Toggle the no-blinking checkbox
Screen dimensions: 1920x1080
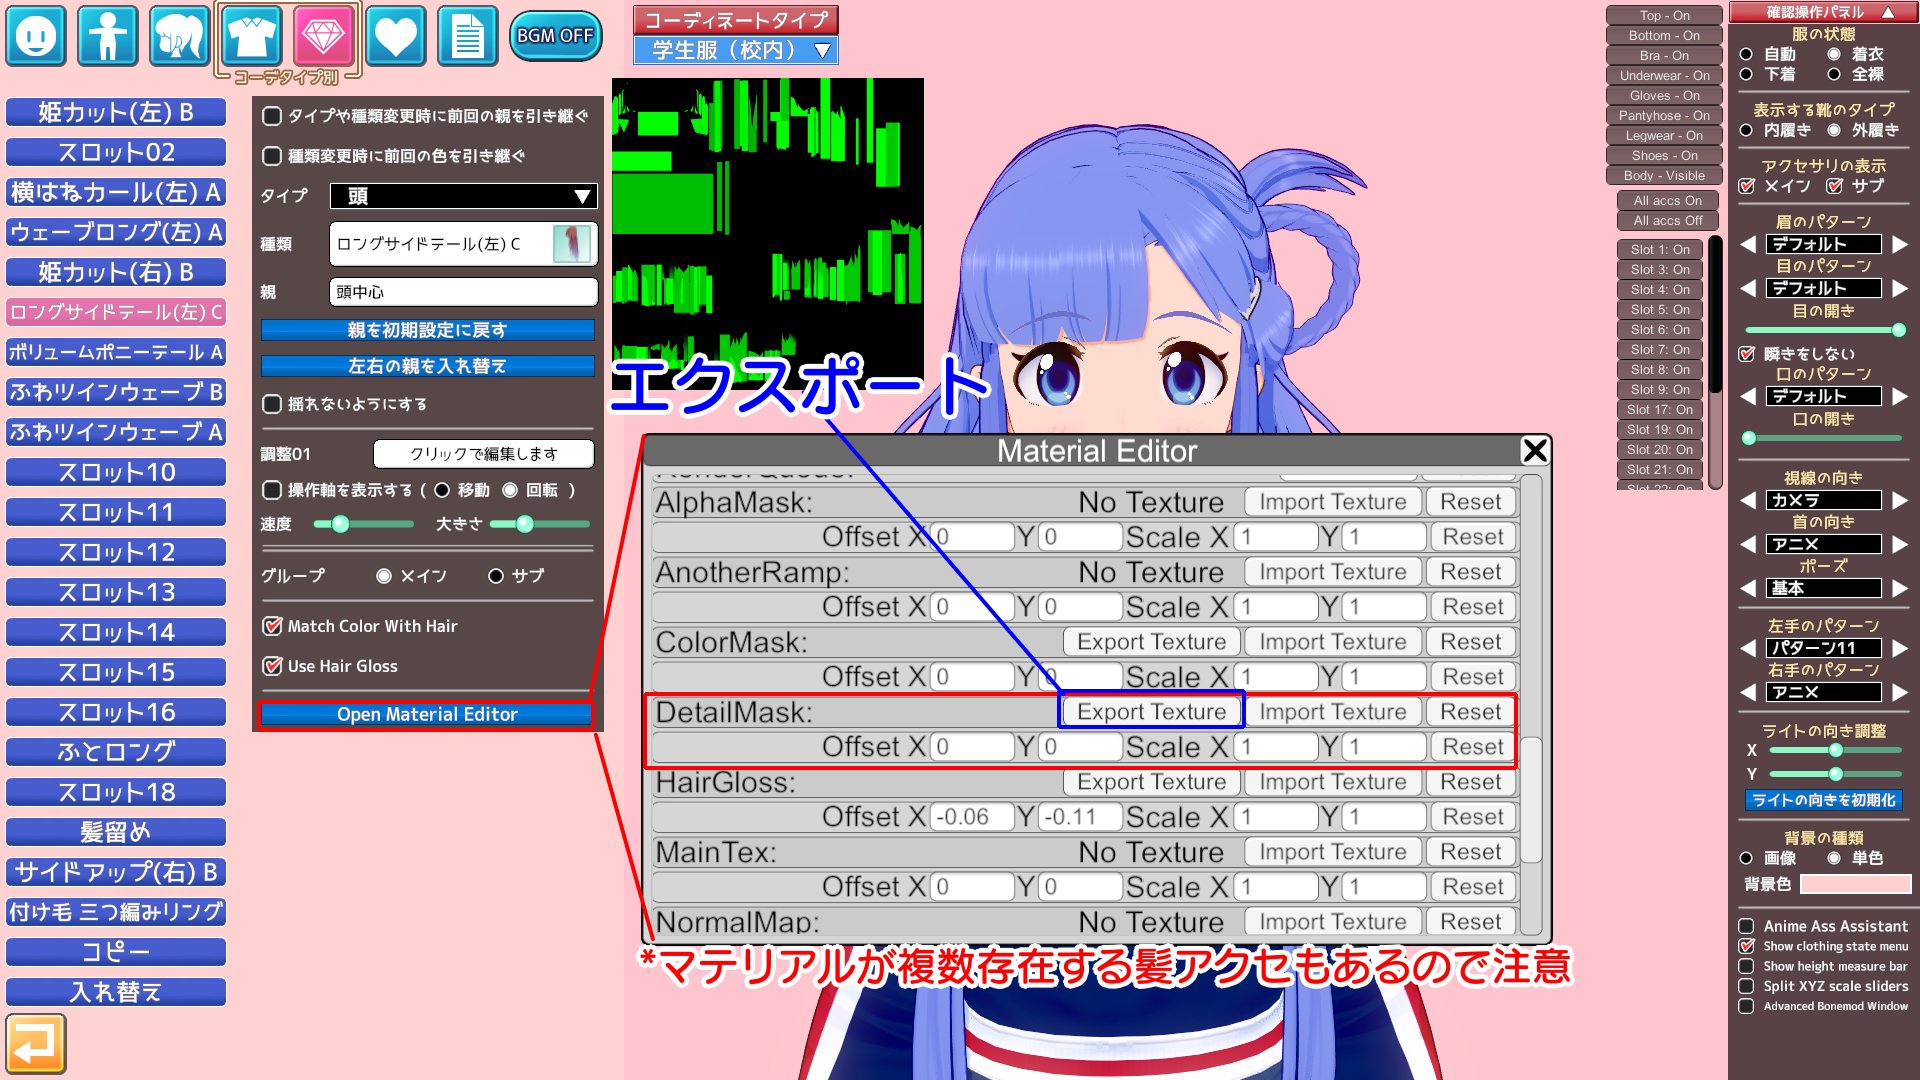[1747, 354]
